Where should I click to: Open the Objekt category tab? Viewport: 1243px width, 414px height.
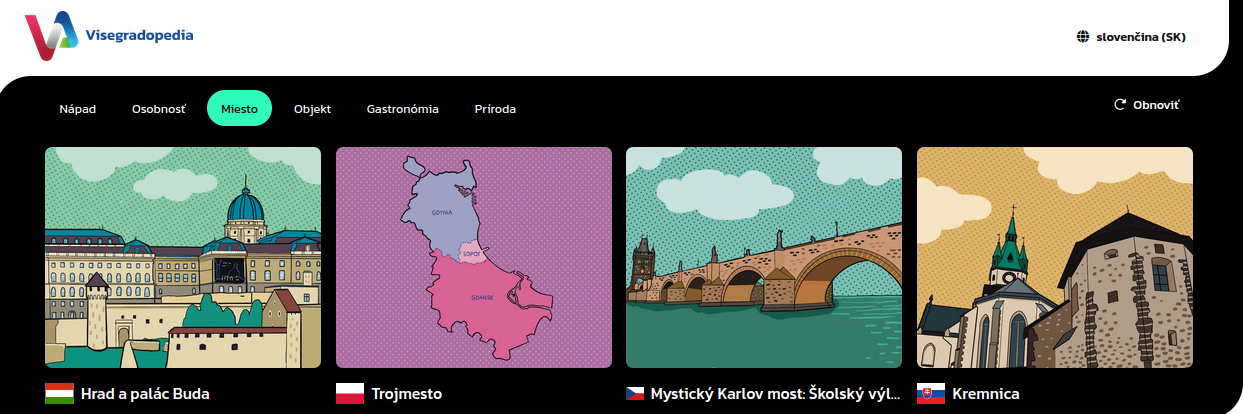[x=312, y=109]
